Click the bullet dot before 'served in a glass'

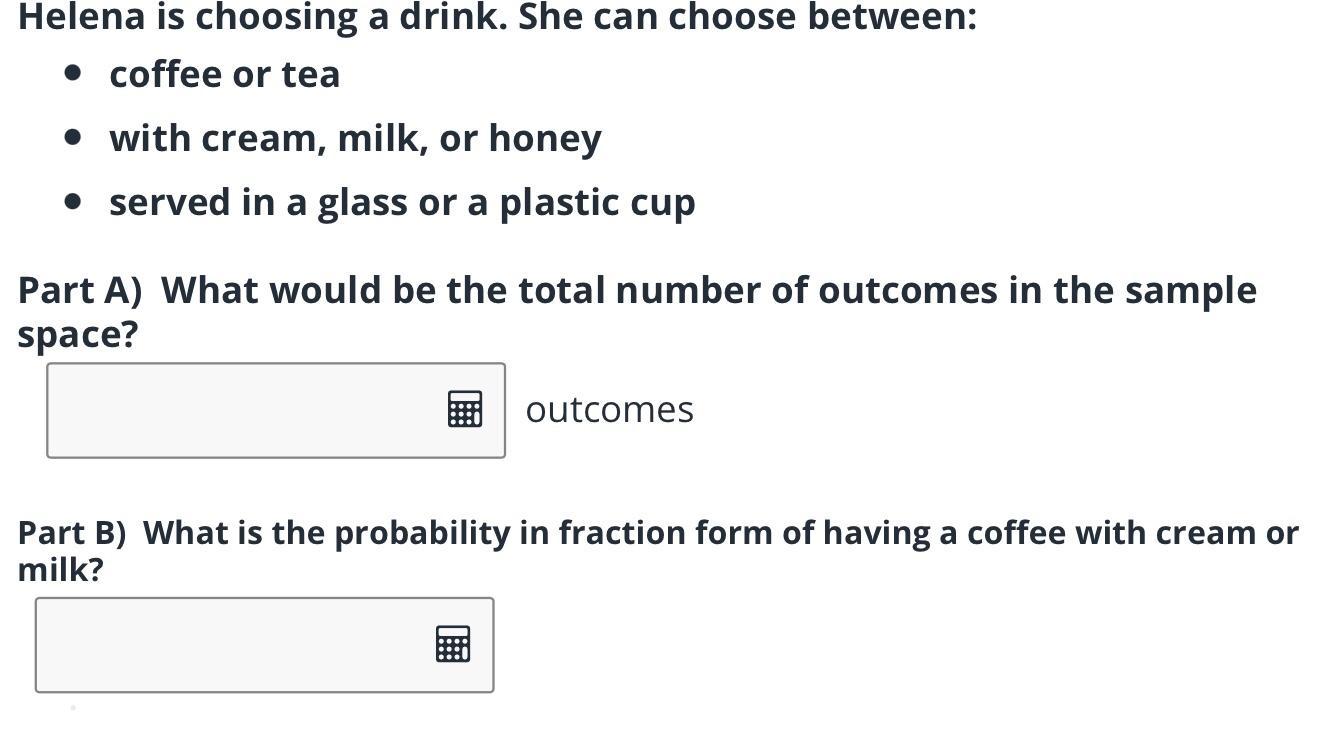tap(72, 201)
